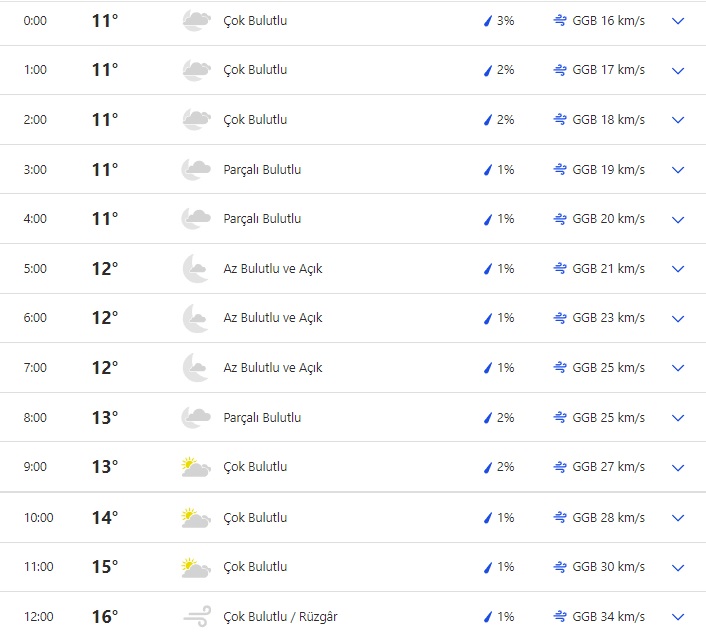Click the moon icon in the 7:00 row
Viewport: 706px width, 641px height.
(x=196, y=367)
